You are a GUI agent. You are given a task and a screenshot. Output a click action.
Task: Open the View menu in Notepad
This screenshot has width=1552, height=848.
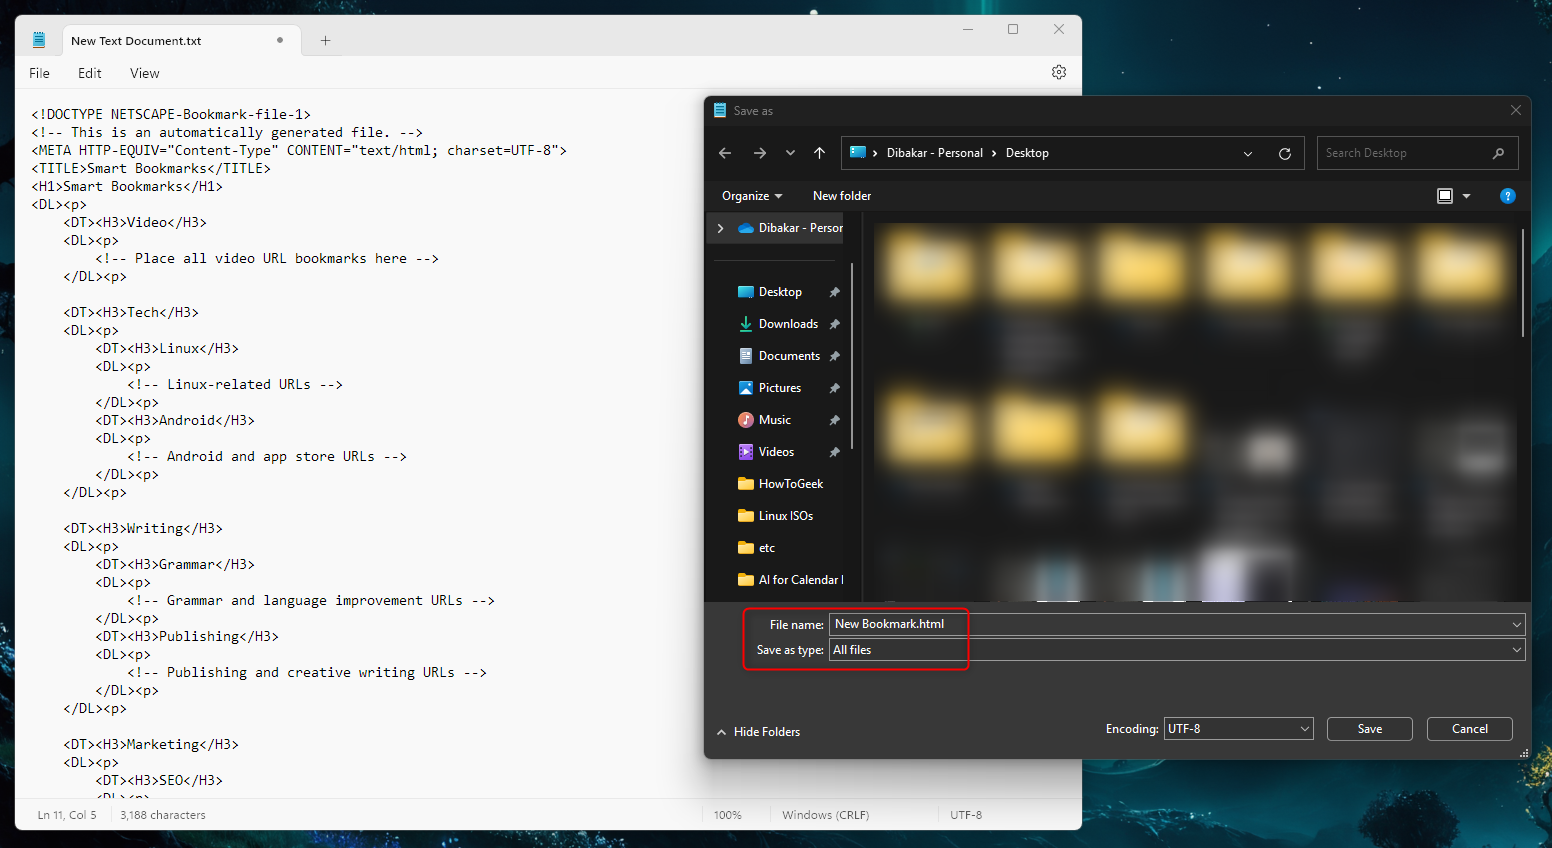click(x=144, y=72)
